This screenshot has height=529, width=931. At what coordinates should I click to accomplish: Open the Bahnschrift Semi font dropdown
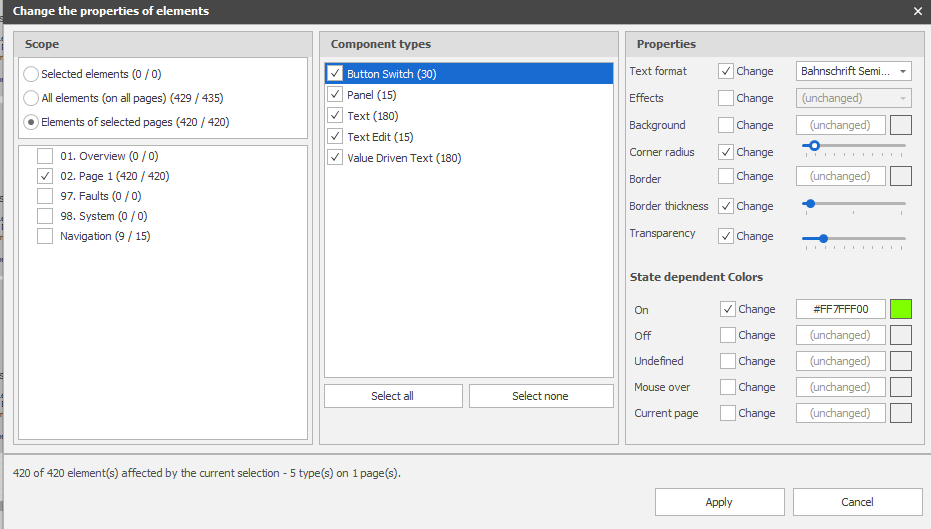pos(854,71)
